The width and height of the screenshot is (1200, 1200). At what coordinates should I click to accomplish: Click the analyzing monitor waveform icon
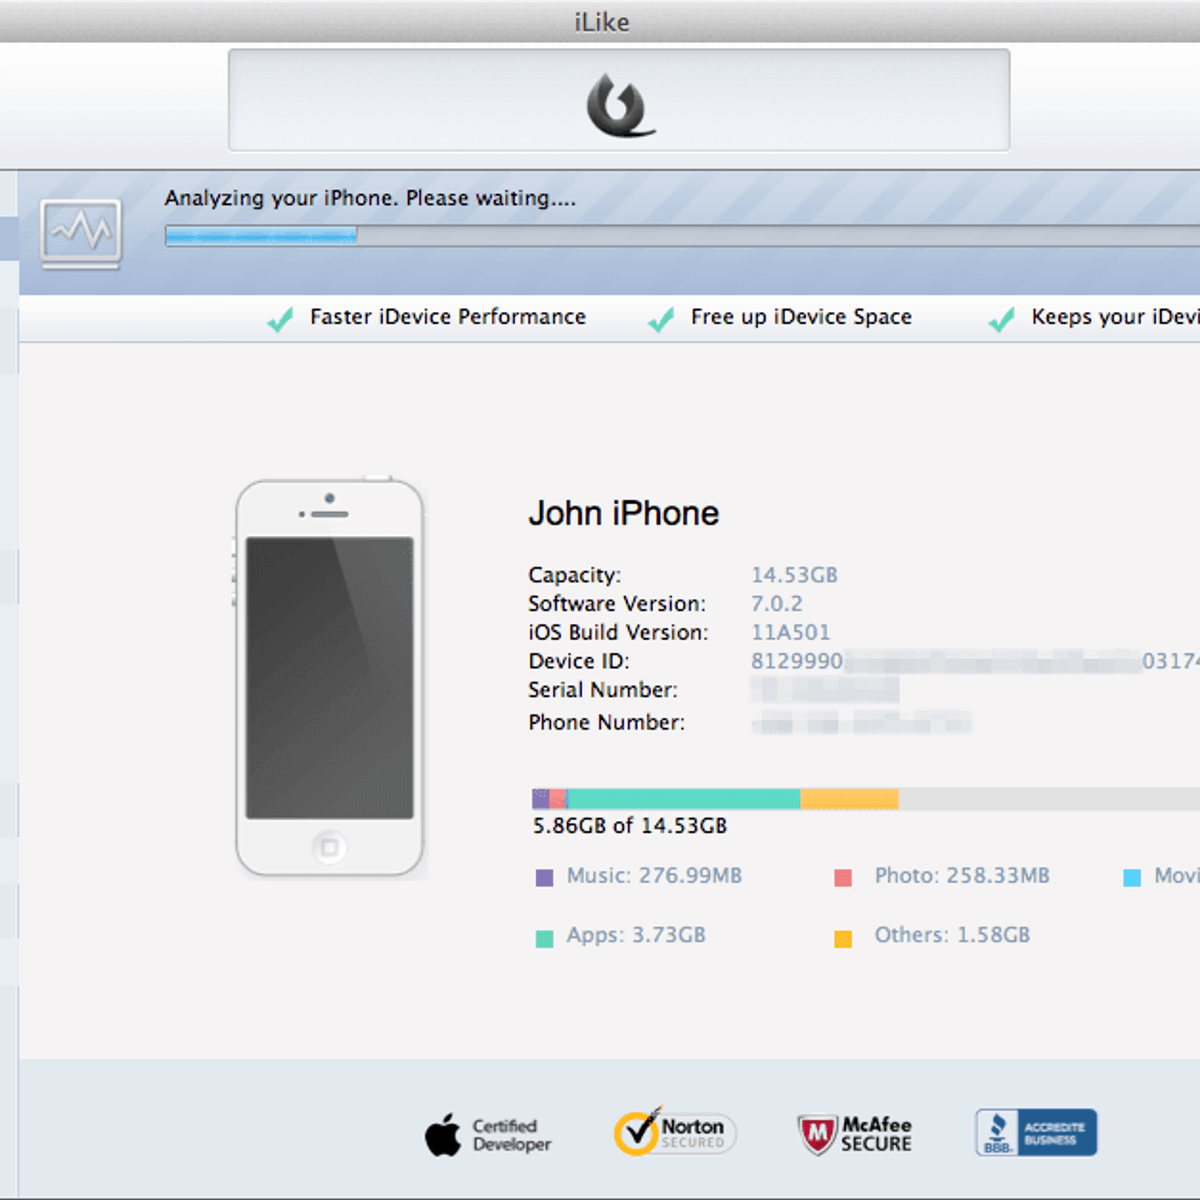(x=81, y=233)
